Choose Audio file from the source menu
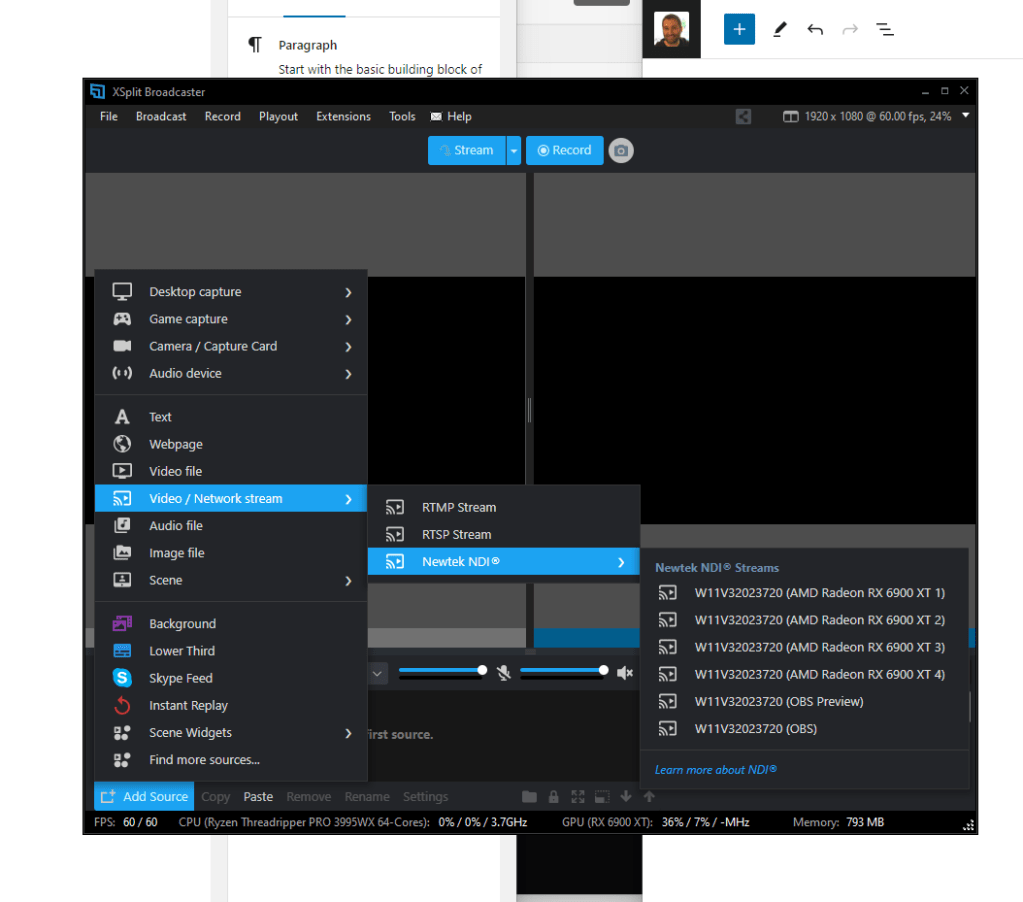1023x902 pixels. pos(231,526)
